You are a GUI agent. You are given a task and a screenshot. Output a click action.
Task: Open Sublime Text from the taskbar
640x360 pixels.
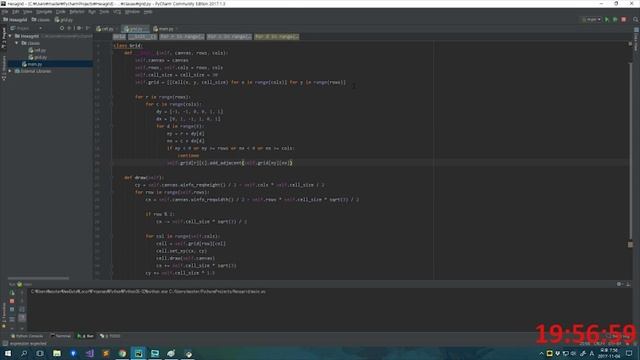pos(106,353)
